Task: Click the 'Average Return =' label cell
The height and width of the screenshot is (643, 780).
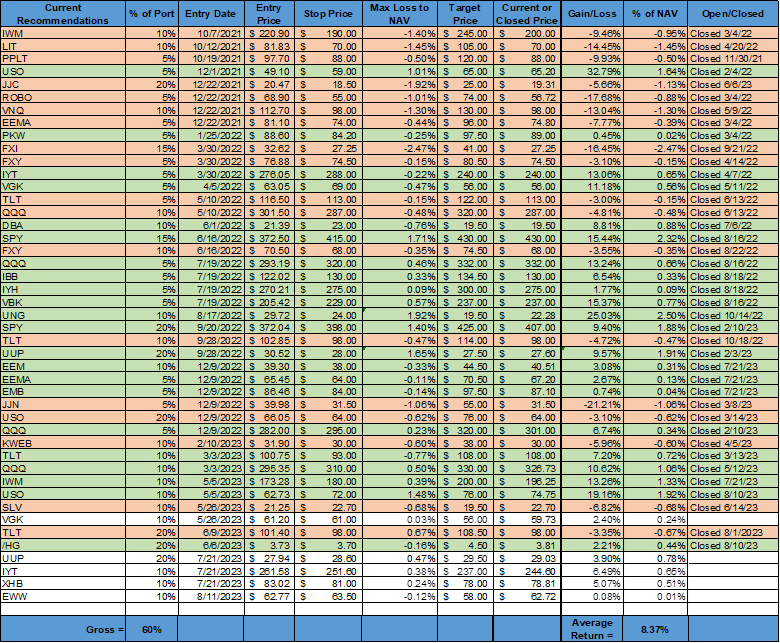Action: (x=592, y=629)
